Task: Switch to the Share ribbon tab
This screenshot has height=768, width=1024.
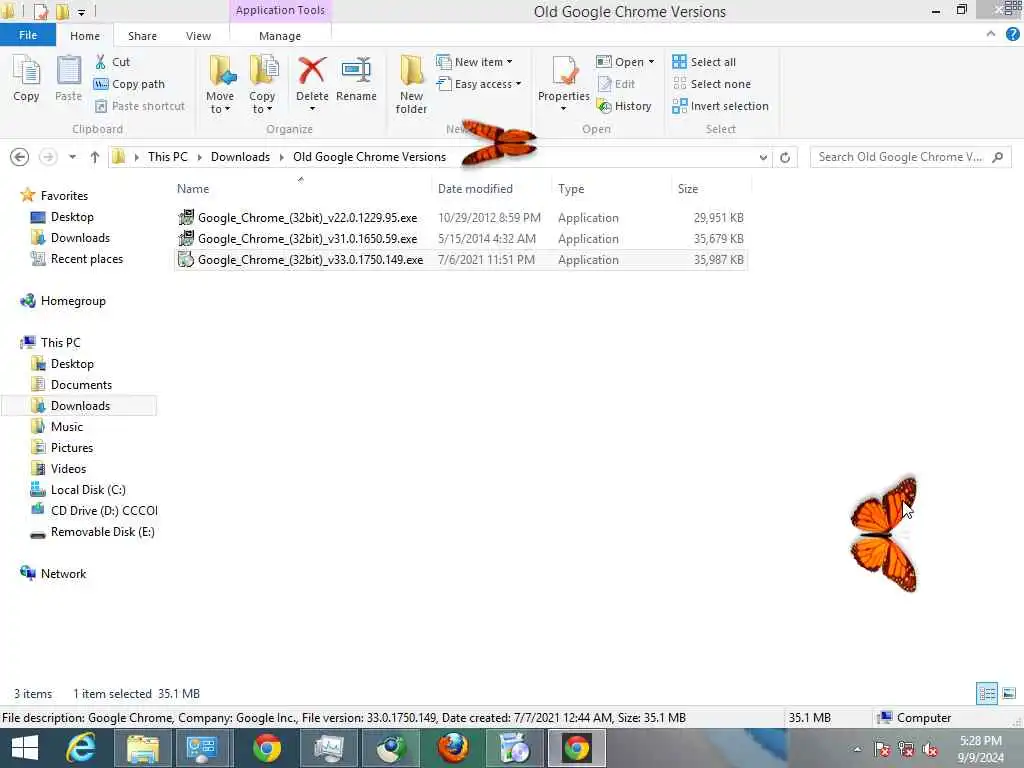Action: (x=142, y=36)
